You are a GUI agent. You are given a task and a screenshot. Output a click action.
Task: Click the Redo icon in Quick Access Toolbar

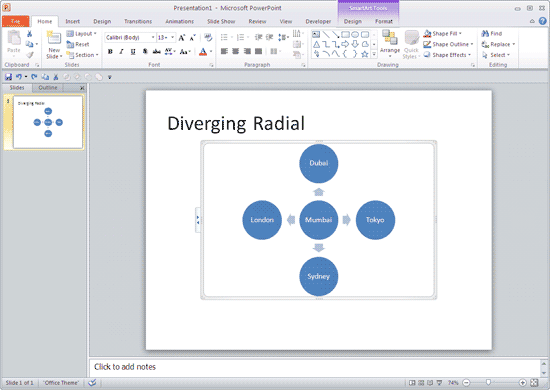34,76
